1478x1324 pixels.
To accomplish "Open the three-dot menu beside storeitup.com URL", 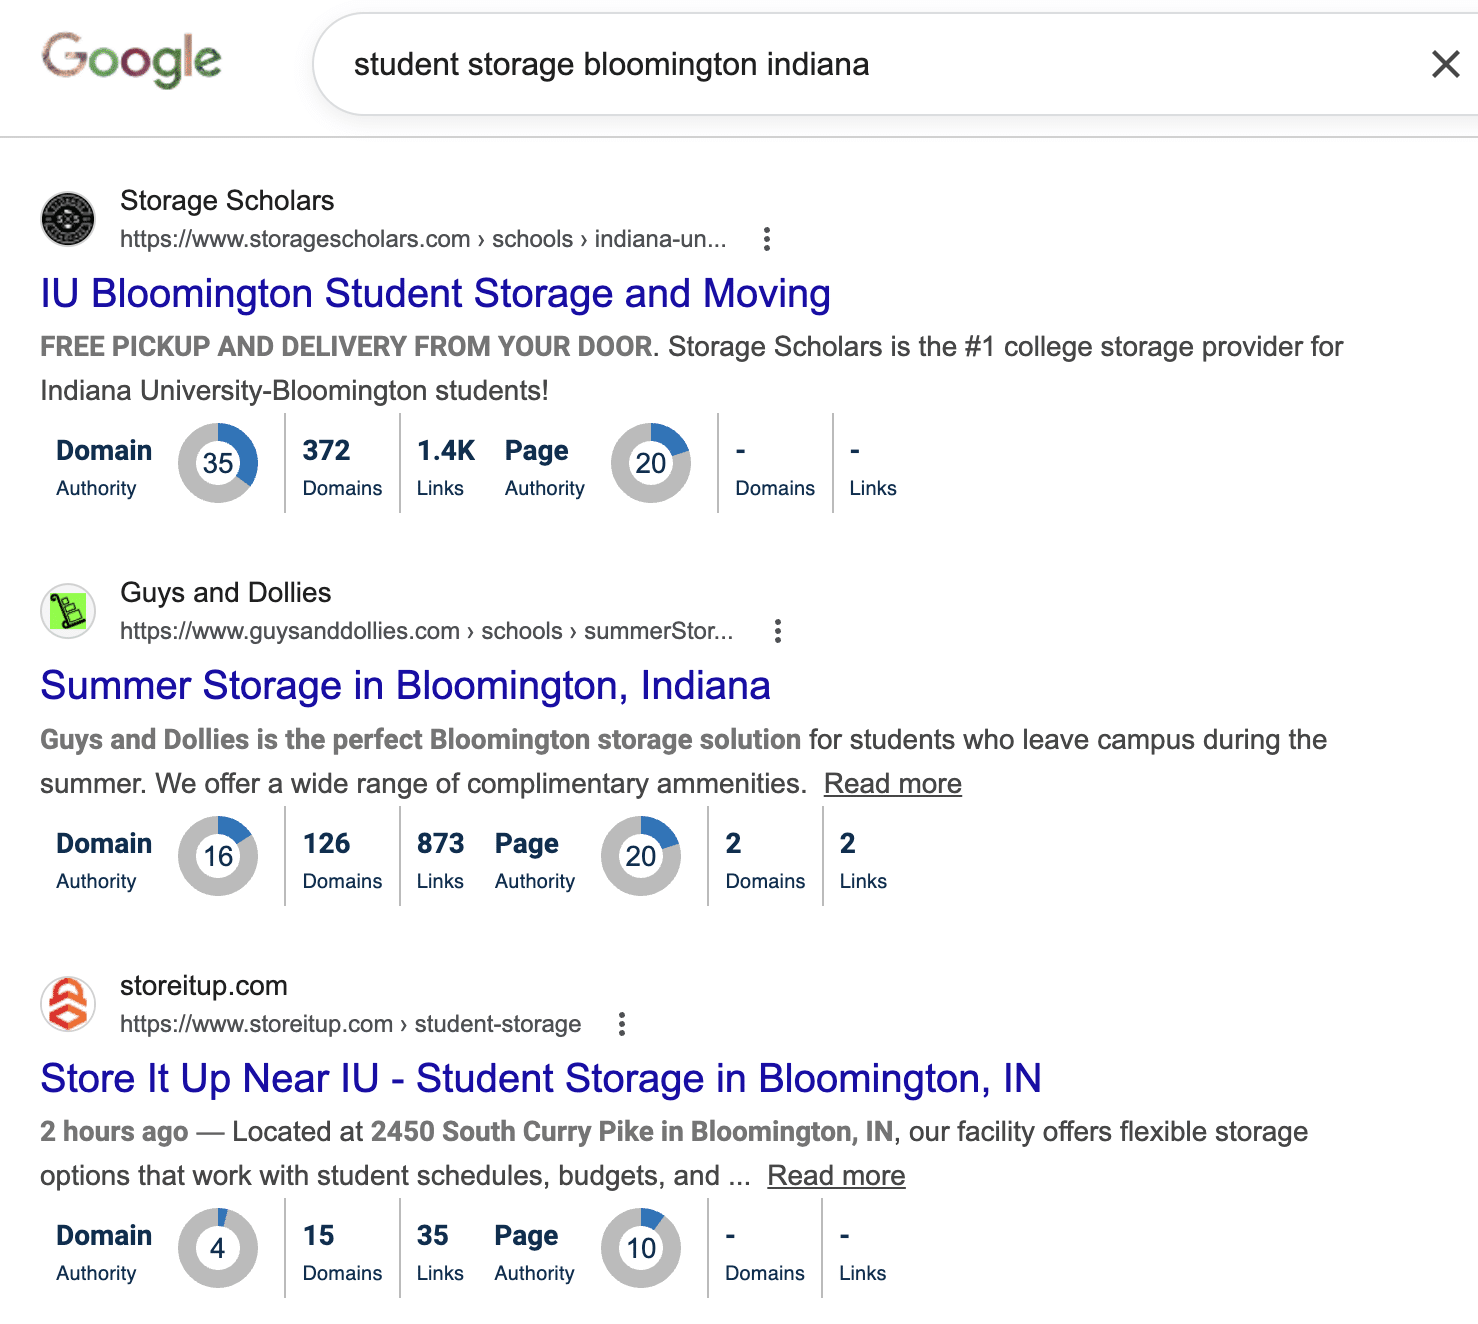I will pyautogui.click(x=621, y=1024).
